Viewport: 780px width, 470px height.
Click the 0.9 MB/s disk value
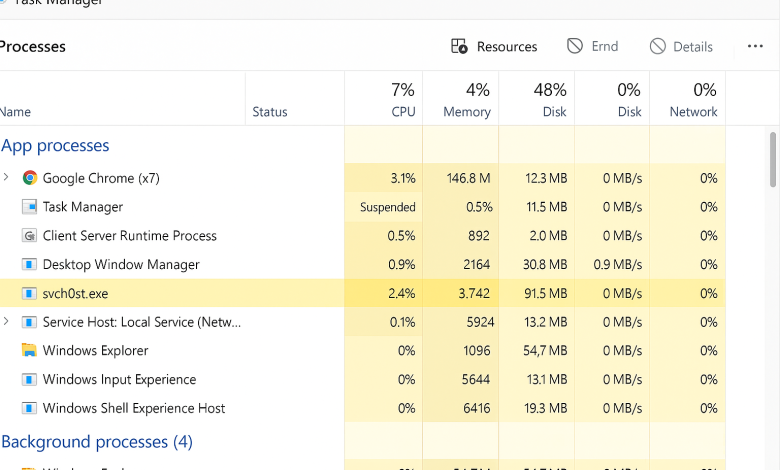(617, 265)
